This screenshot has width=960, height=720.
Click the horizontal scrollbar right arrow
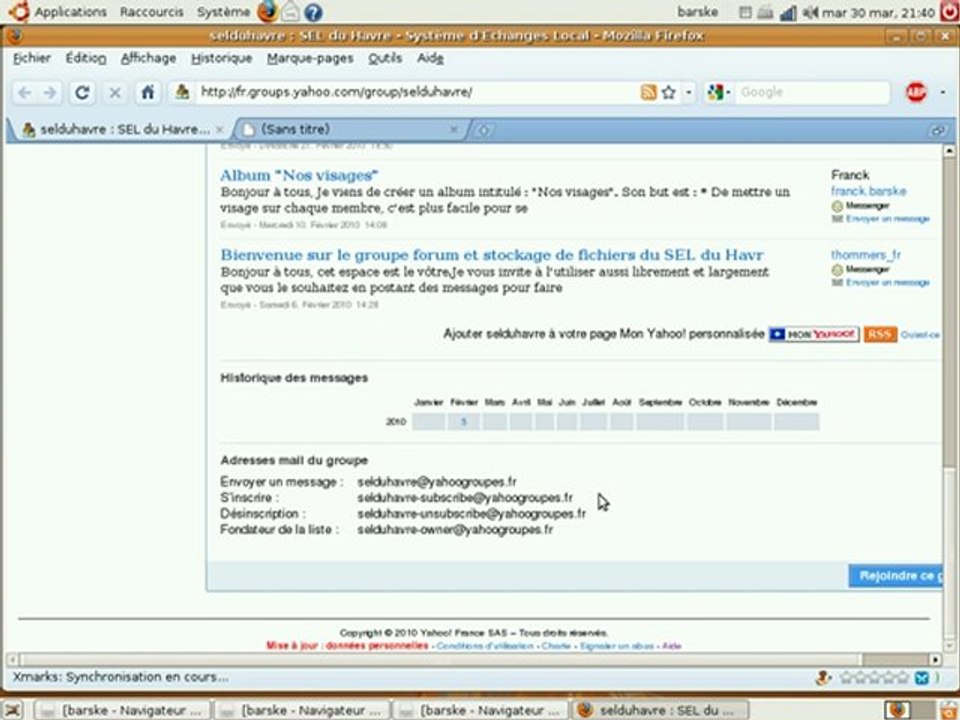(x=935, y=659)
